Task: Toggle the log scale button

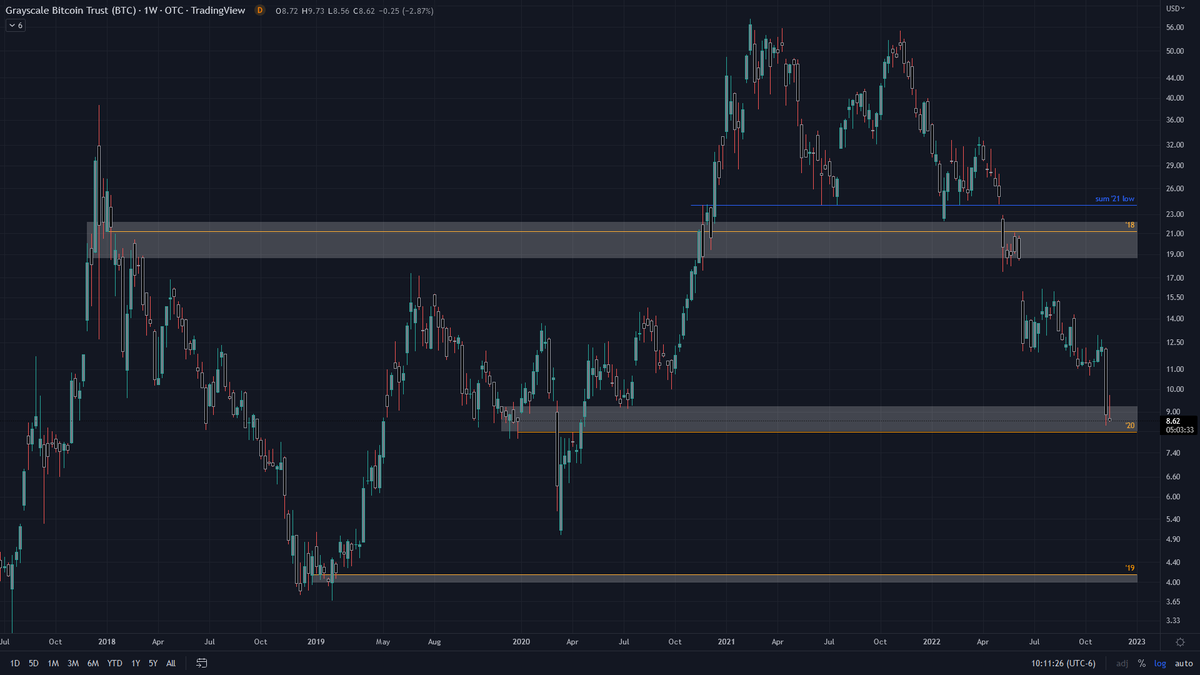Action: click(x=1159, y=663)
